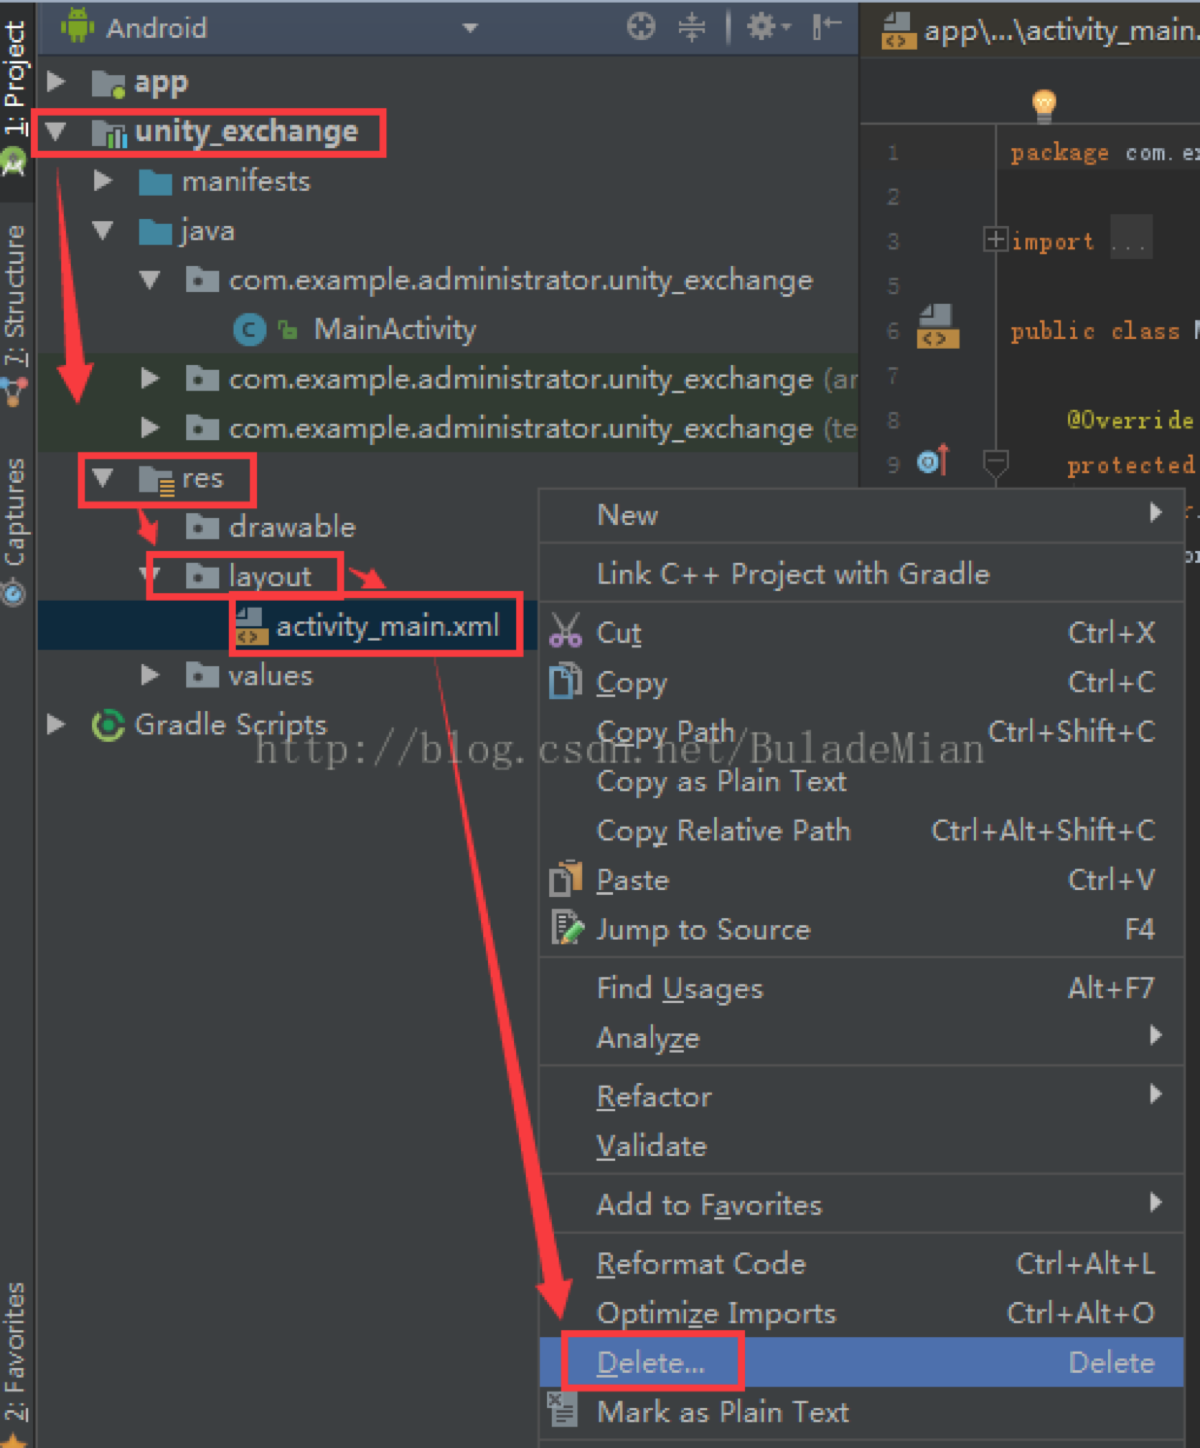1200x1448 pixels.
Task: Select the drawable folder
Action: pyautogui.click(x=292, y=527)
